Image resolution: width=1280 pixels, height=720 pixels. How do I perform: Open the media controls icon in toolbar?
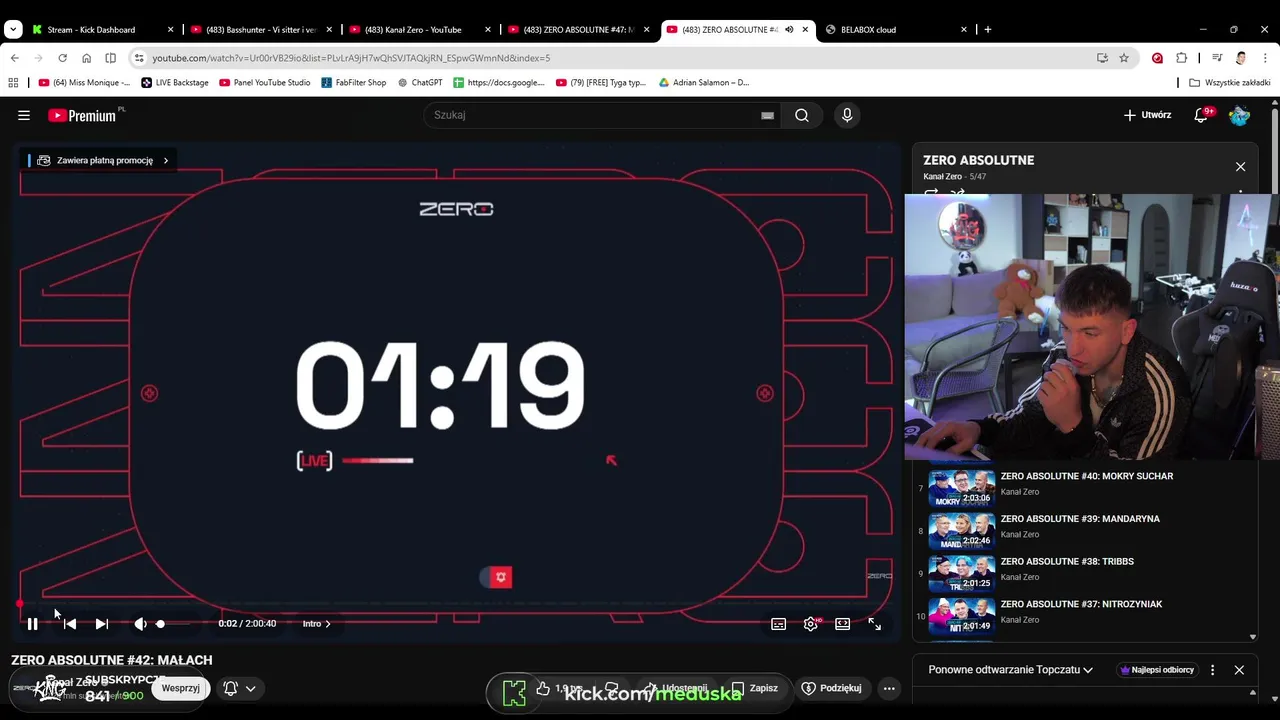click(1217, 58)
